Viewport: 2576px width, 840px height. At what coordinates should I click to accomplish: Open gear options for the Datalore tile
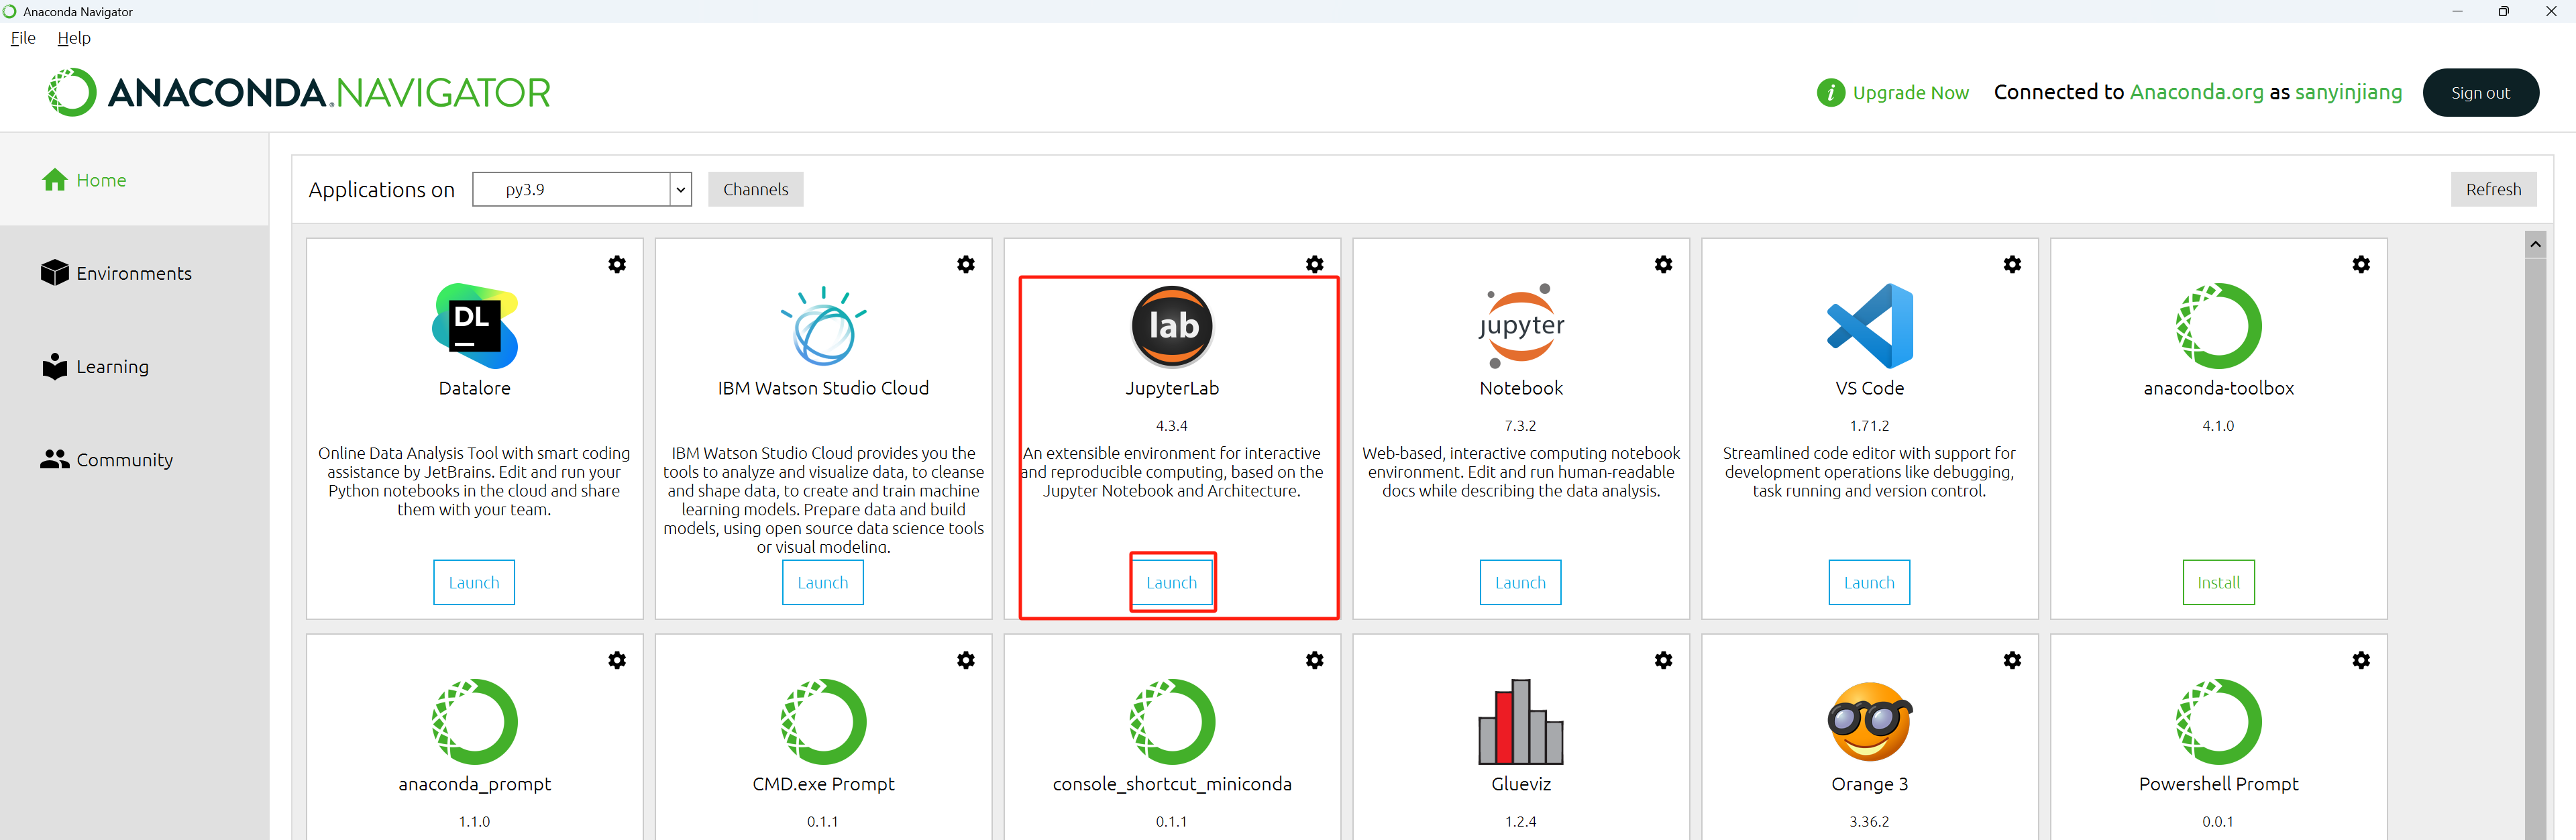click(617, 264)
